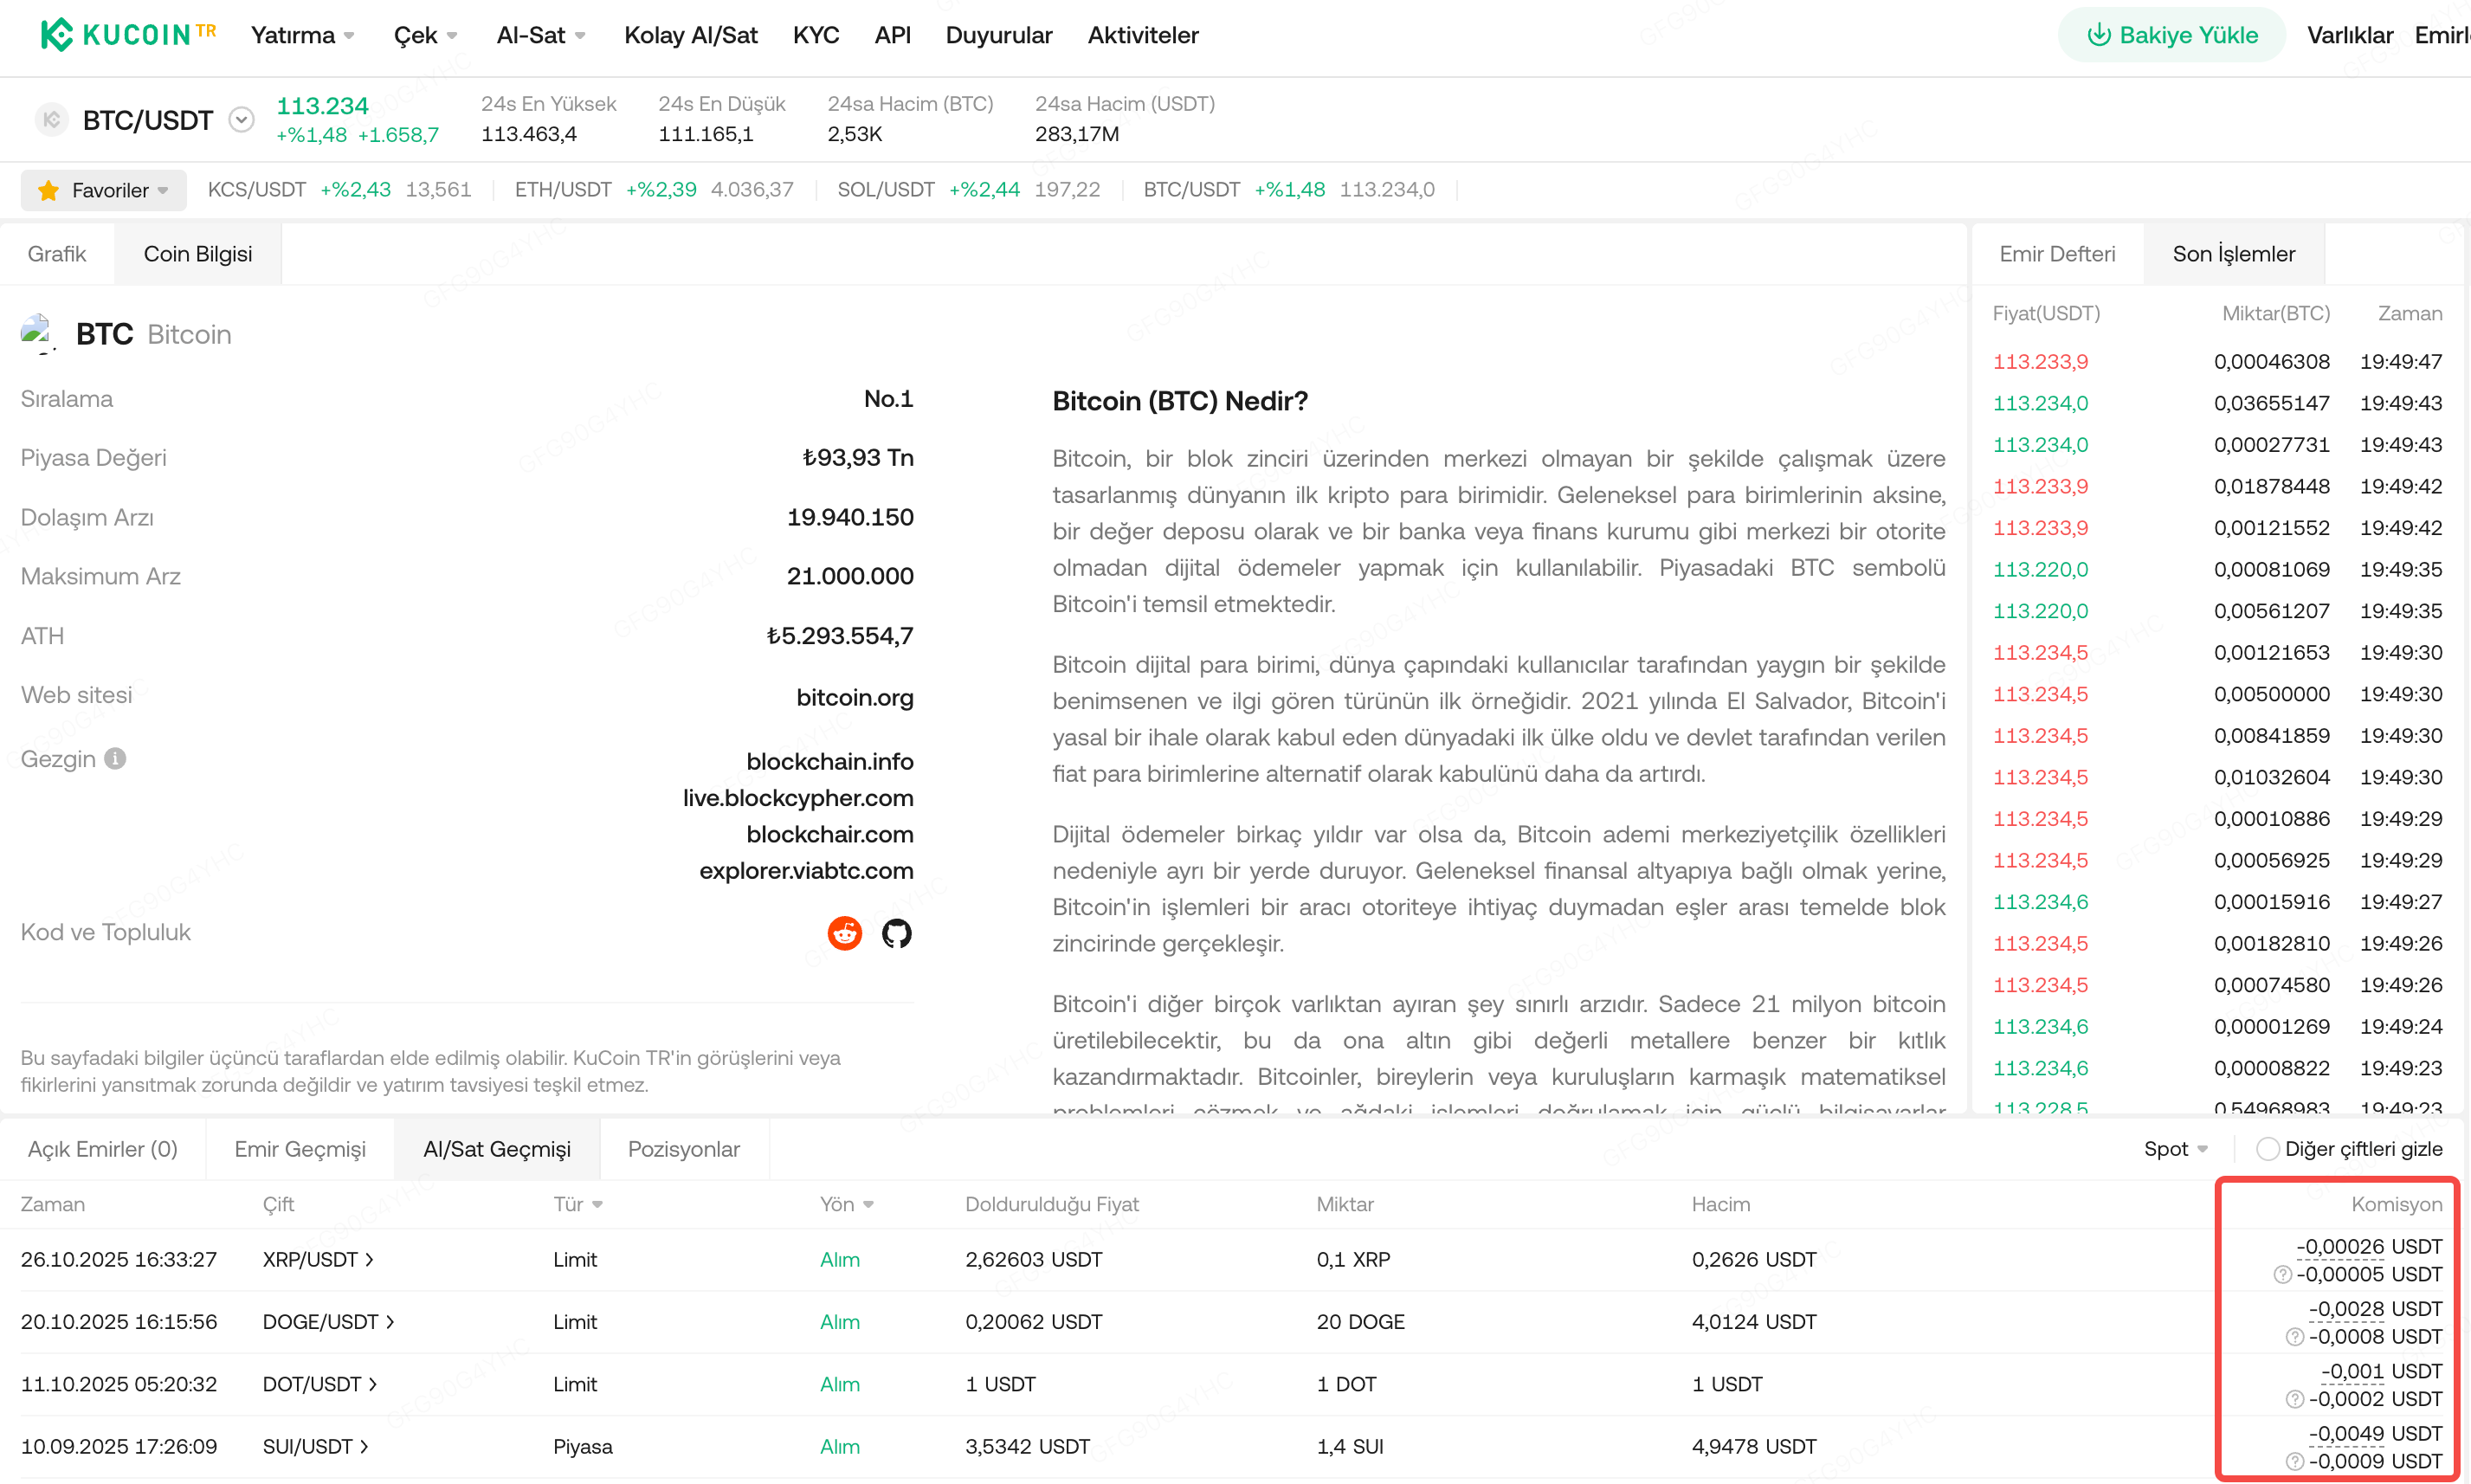Screen dimensions: 2471x1484
Task: Open the GitHub code icon
Action: click(896, 933)
